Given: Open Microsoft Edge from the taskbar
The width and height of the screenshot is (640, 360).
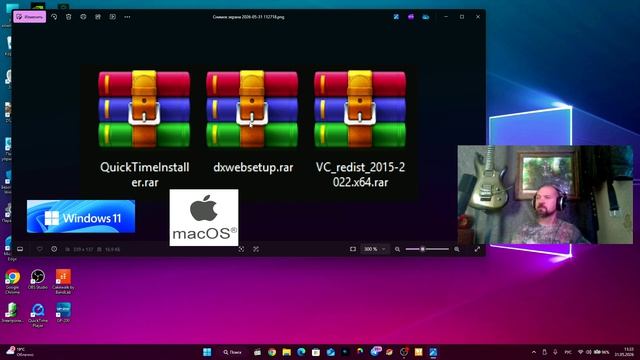Looking at the screenshot, I should coord(301,352).
